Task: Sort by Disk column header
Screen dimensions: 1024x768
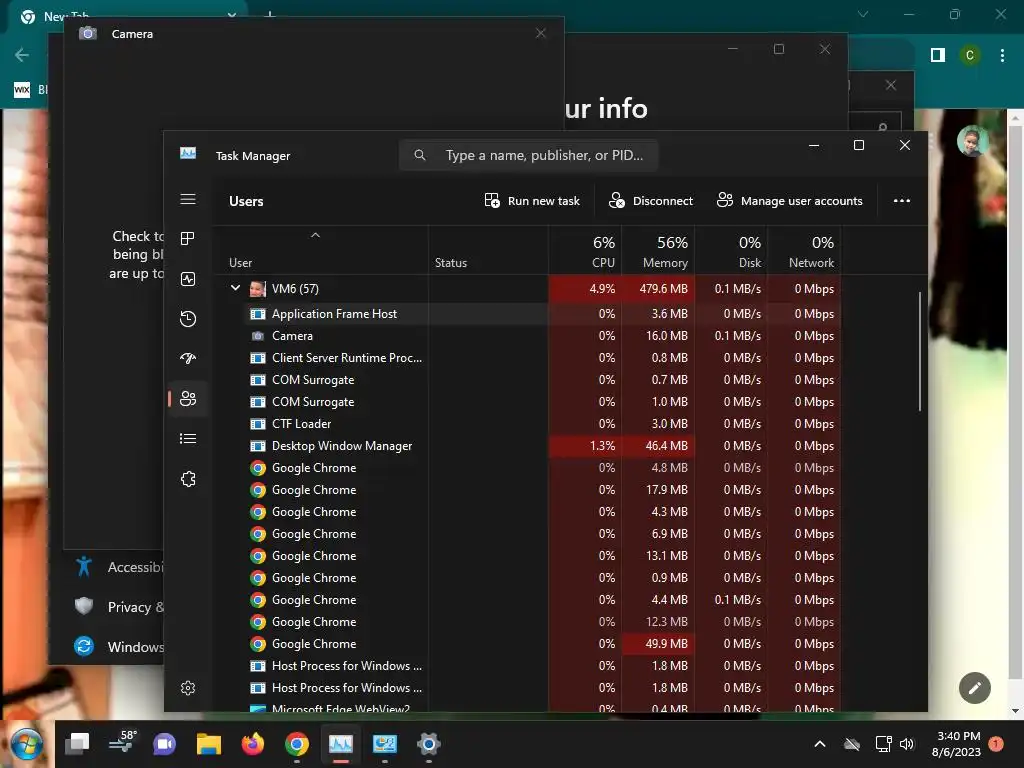Action: click(x=731, y=251)
